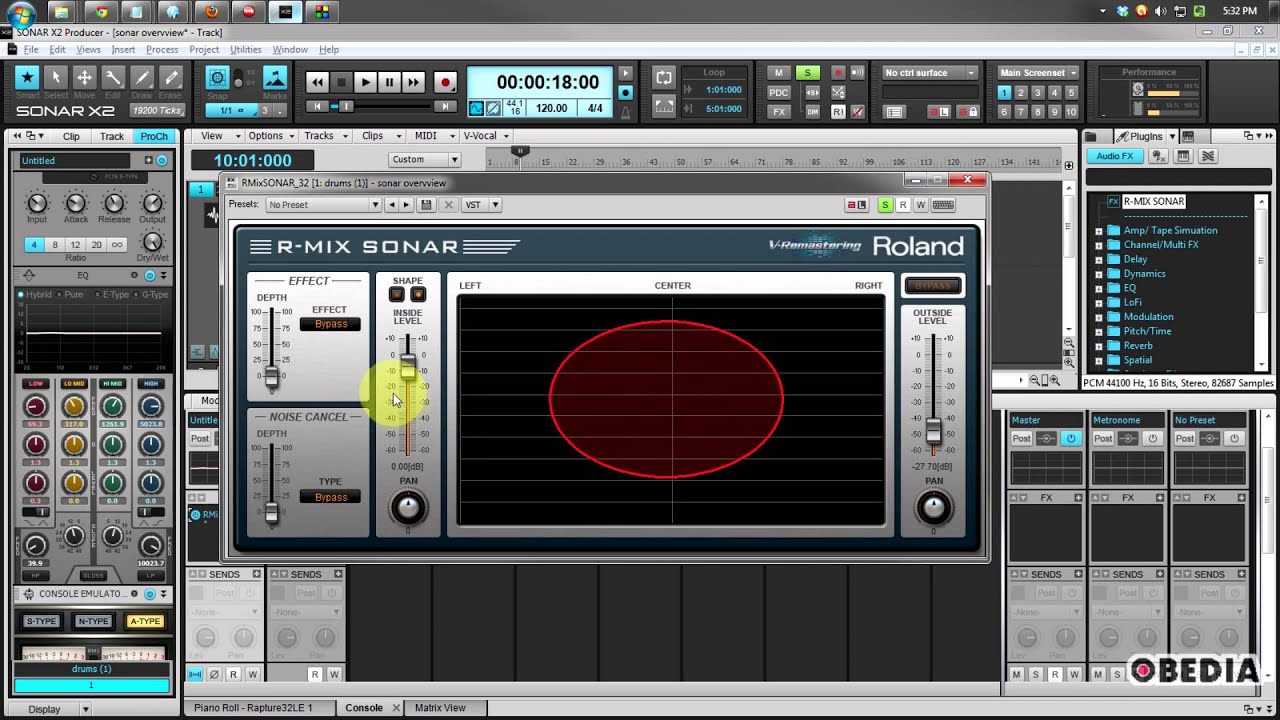Stop playback in transport

[x=341, y=83]
